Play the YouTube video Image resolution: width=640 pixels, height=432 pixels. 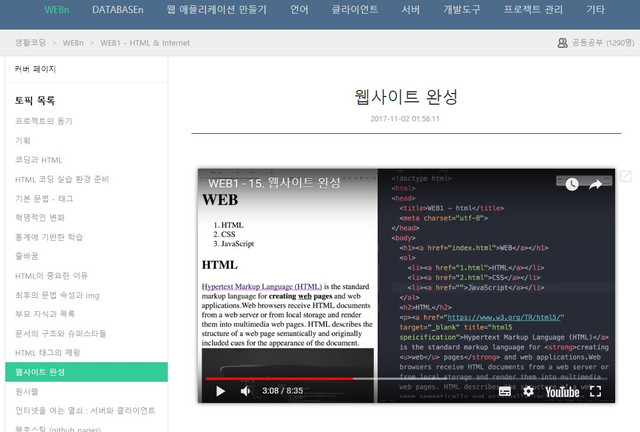tap(220, 391)
